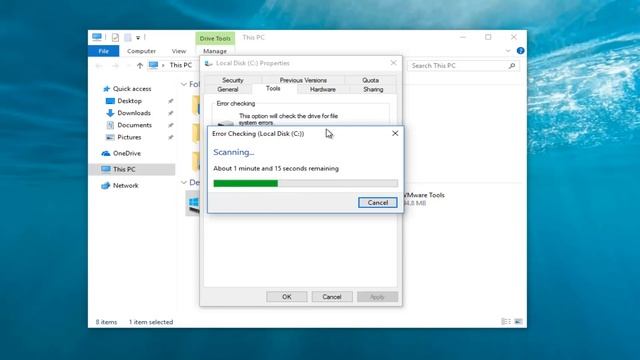The image size is (640, 360).
Task: Close the Error Checking dialog
Action: click(395, 133)
